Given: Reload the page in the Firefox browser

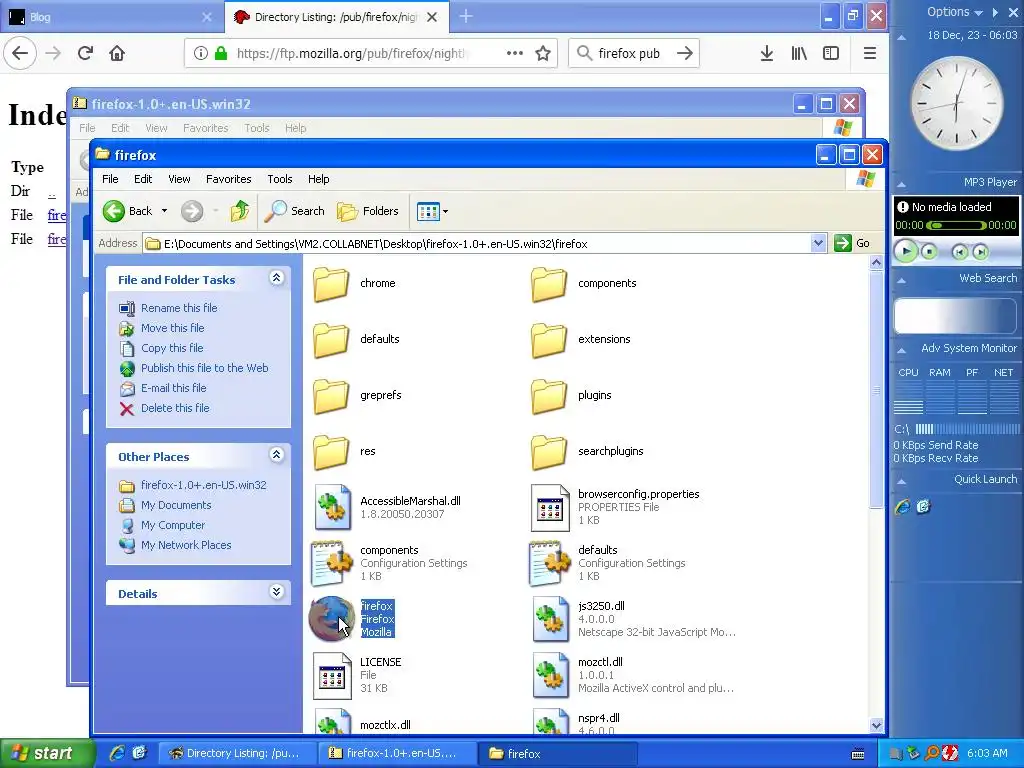Looking at the screenshot, I should click(x=85, y=53).
